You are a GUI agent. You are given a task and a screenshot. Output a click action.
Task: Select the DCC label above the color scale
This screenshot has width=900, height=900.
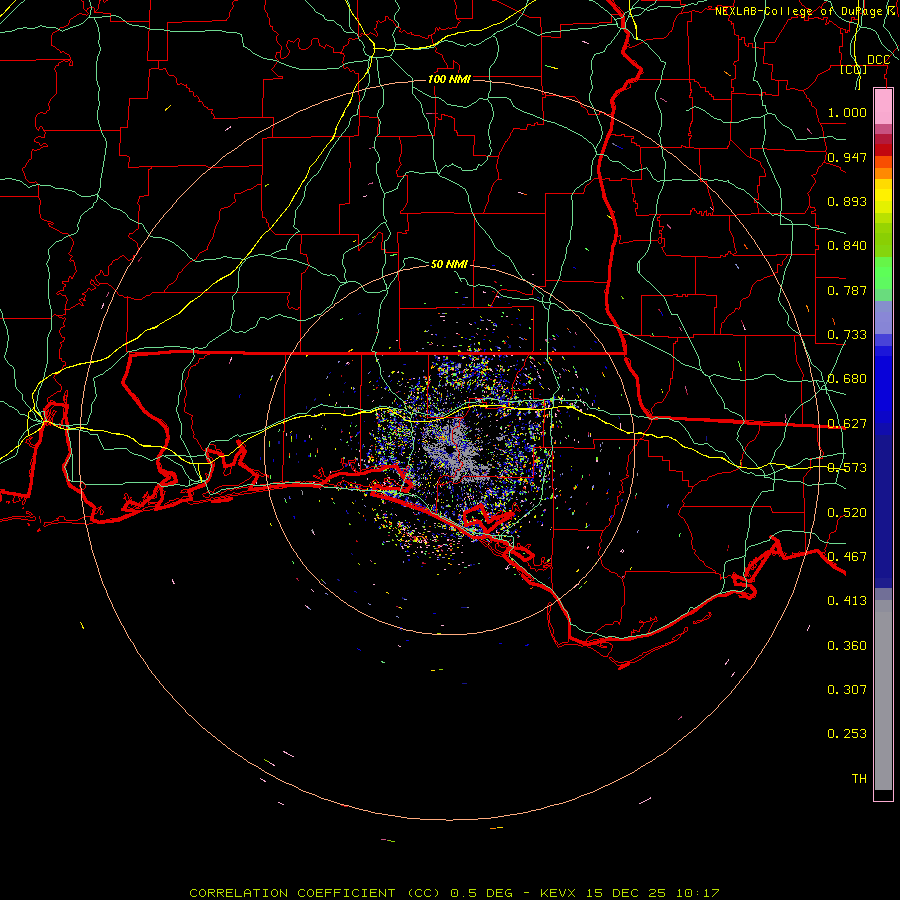point(878,60)
